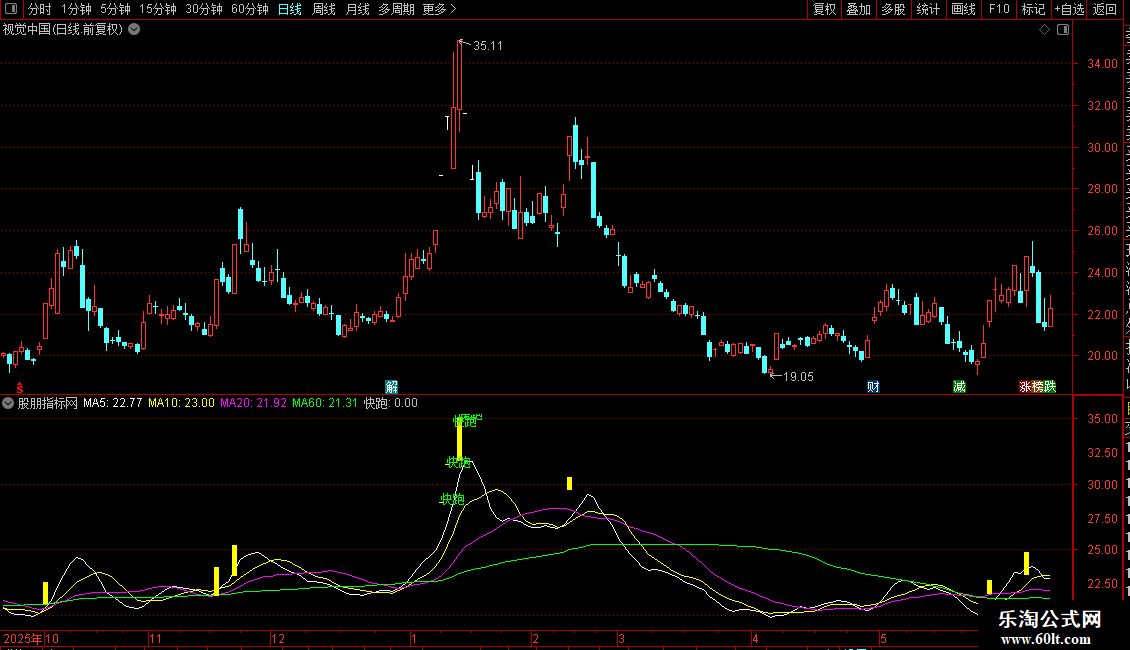Expand the 更多 period options
The height and width of the screenshot is (650, 1130).
coord(439,9)
